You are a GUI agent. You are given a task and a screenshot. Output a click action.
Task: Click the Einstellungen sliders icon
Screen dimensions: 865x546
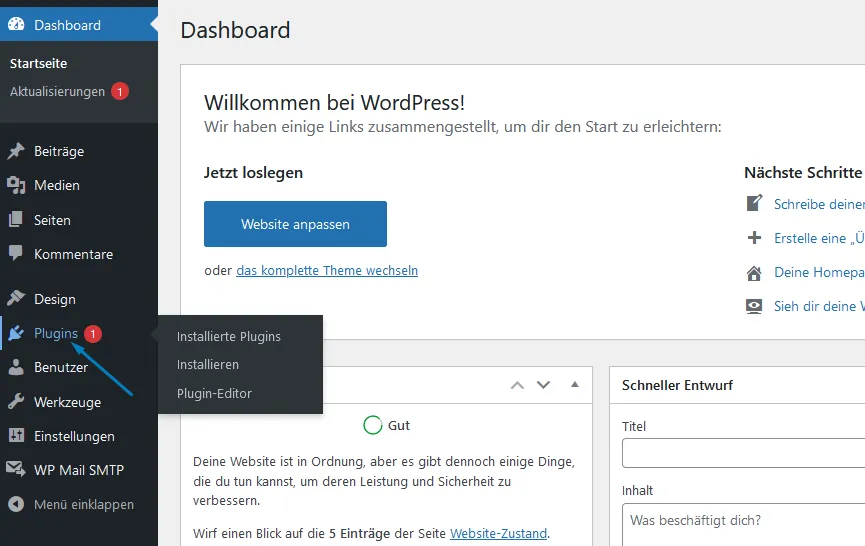[x=16, y=436]
